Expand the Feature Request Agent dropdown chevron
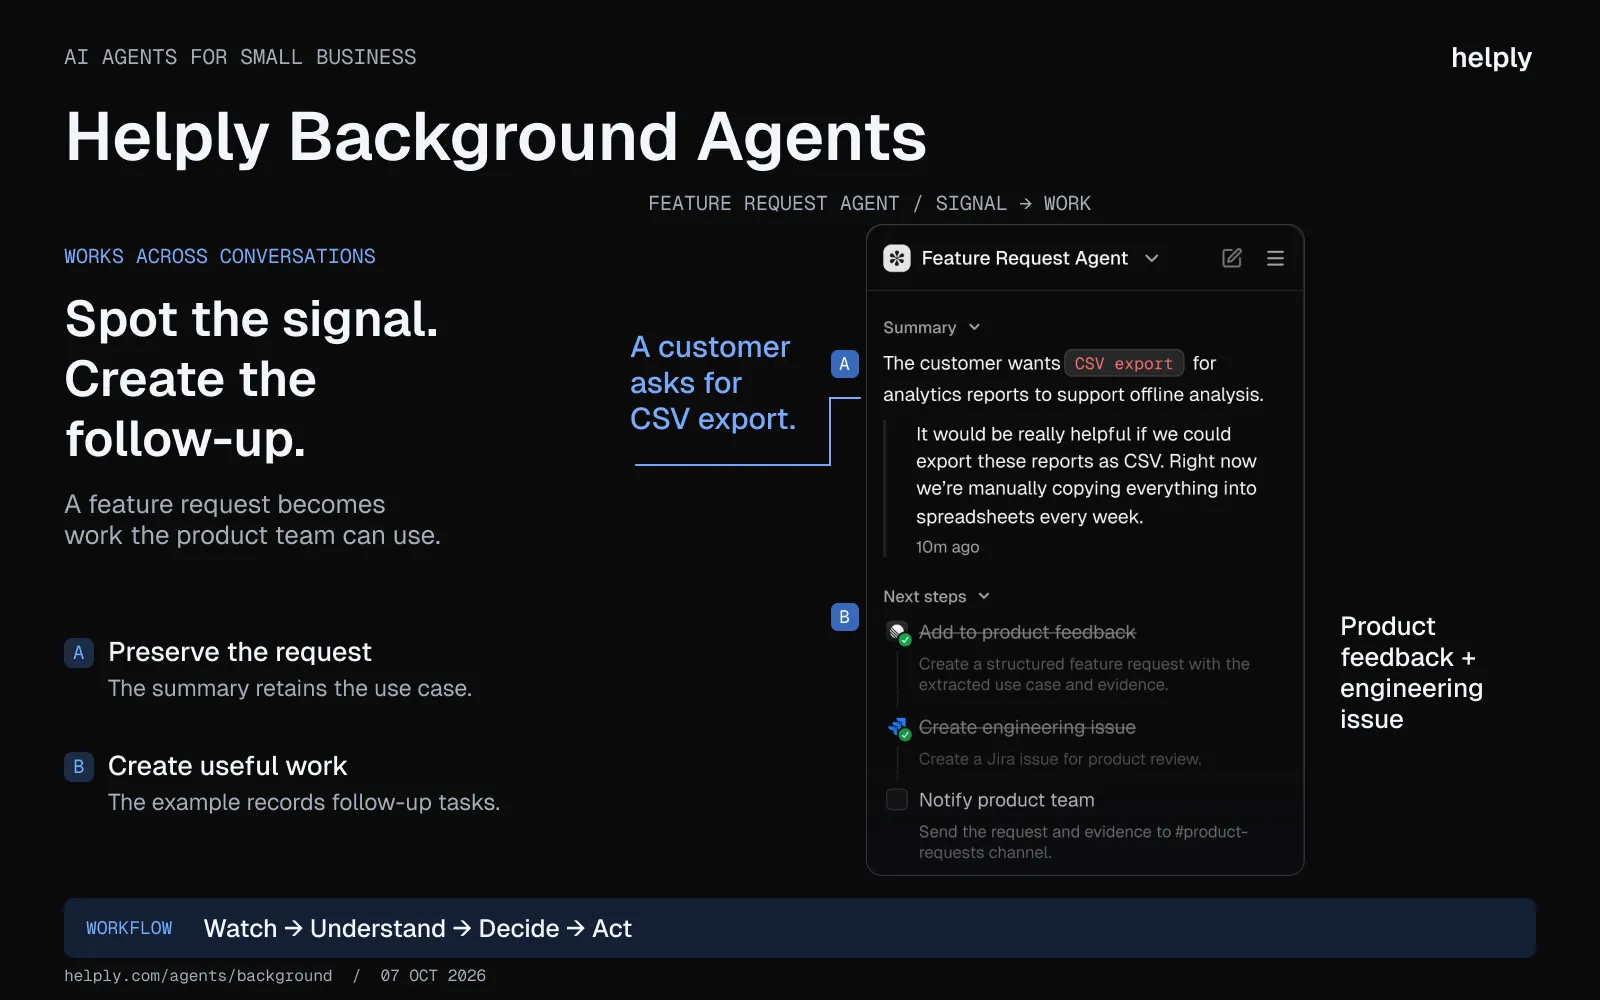 pos(1152,258)
